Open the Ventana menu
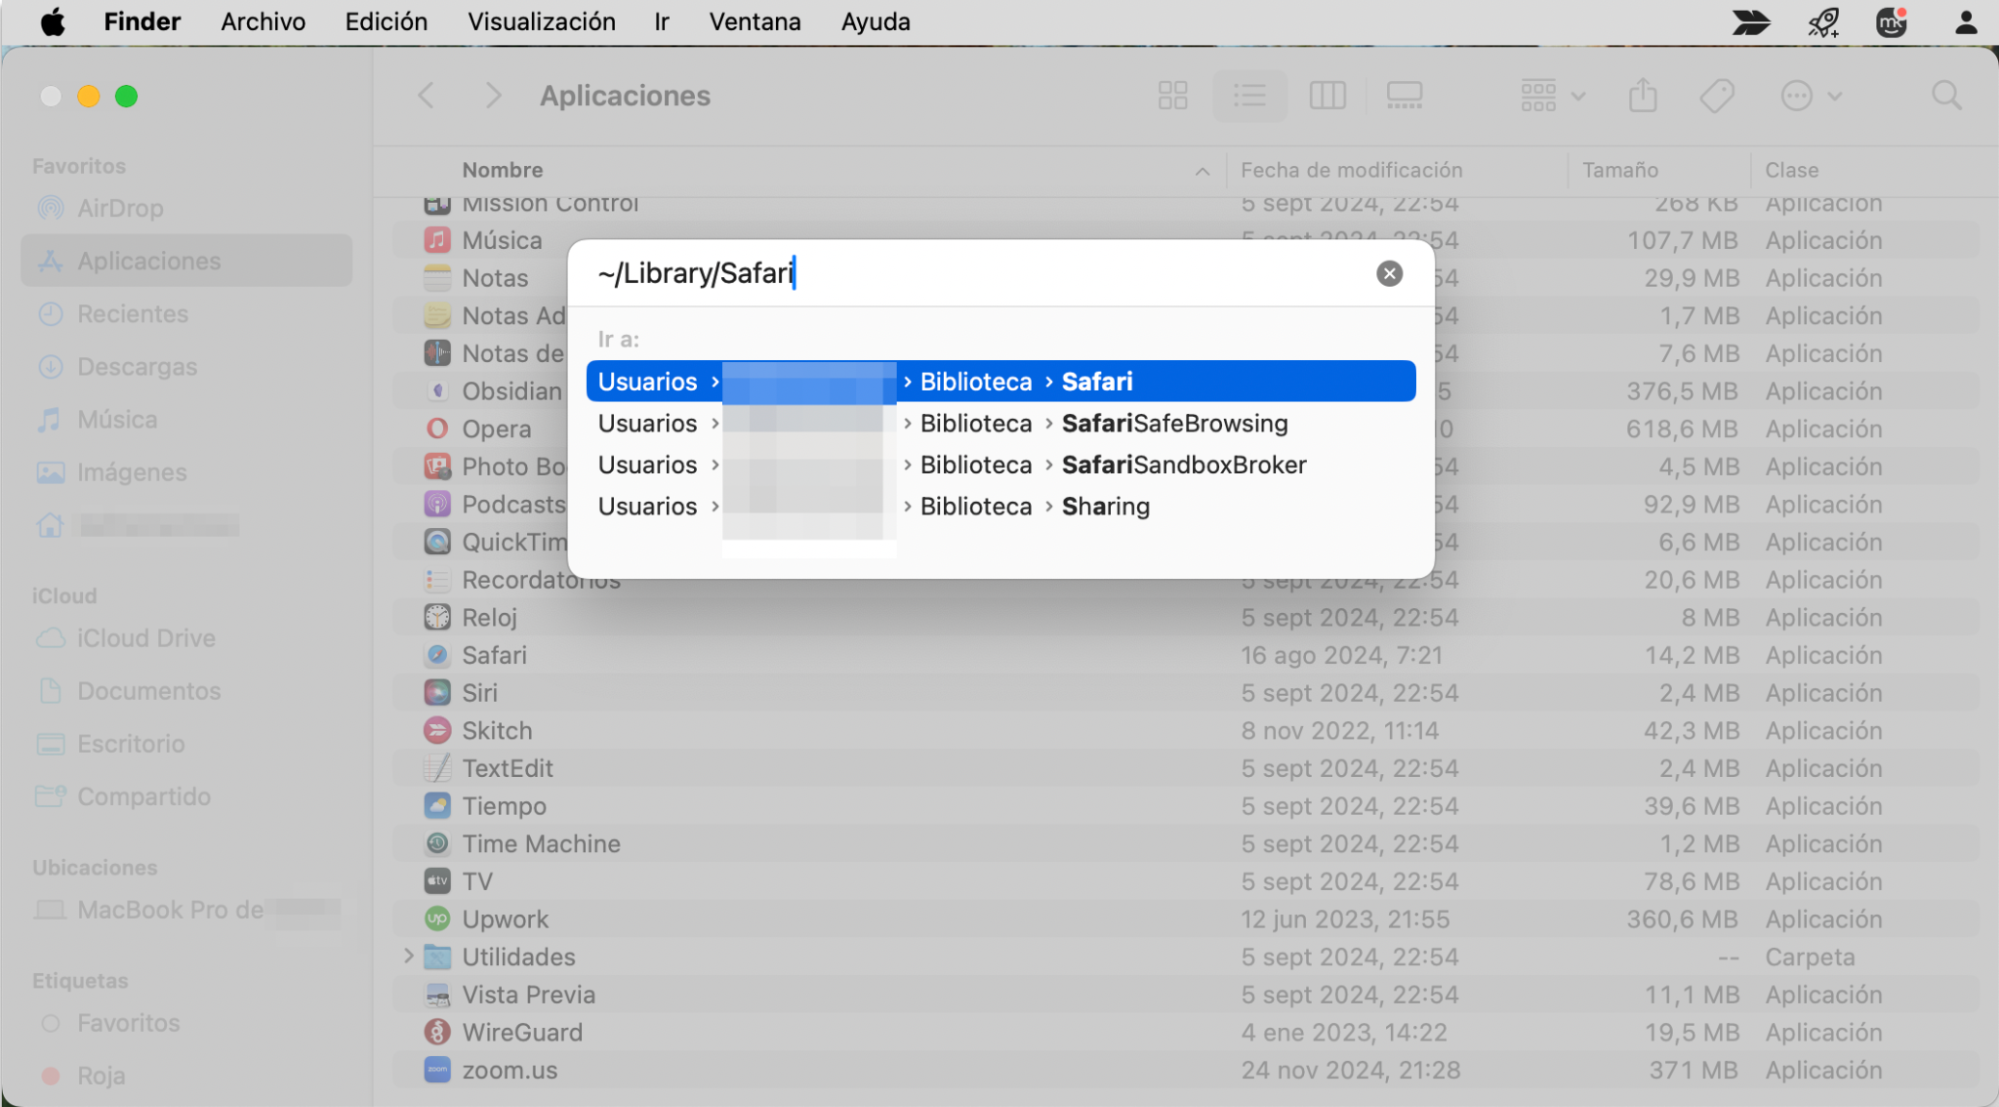 [755, 22]
